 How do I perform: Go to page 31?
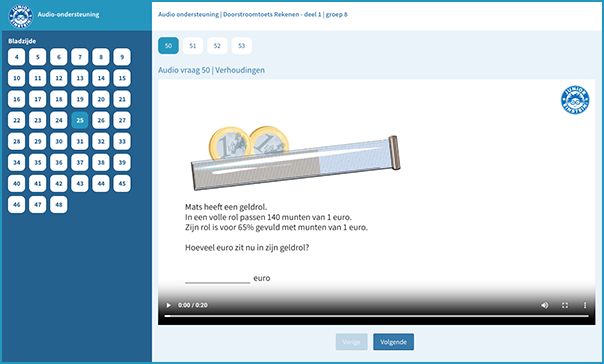(x=80, y=141)
